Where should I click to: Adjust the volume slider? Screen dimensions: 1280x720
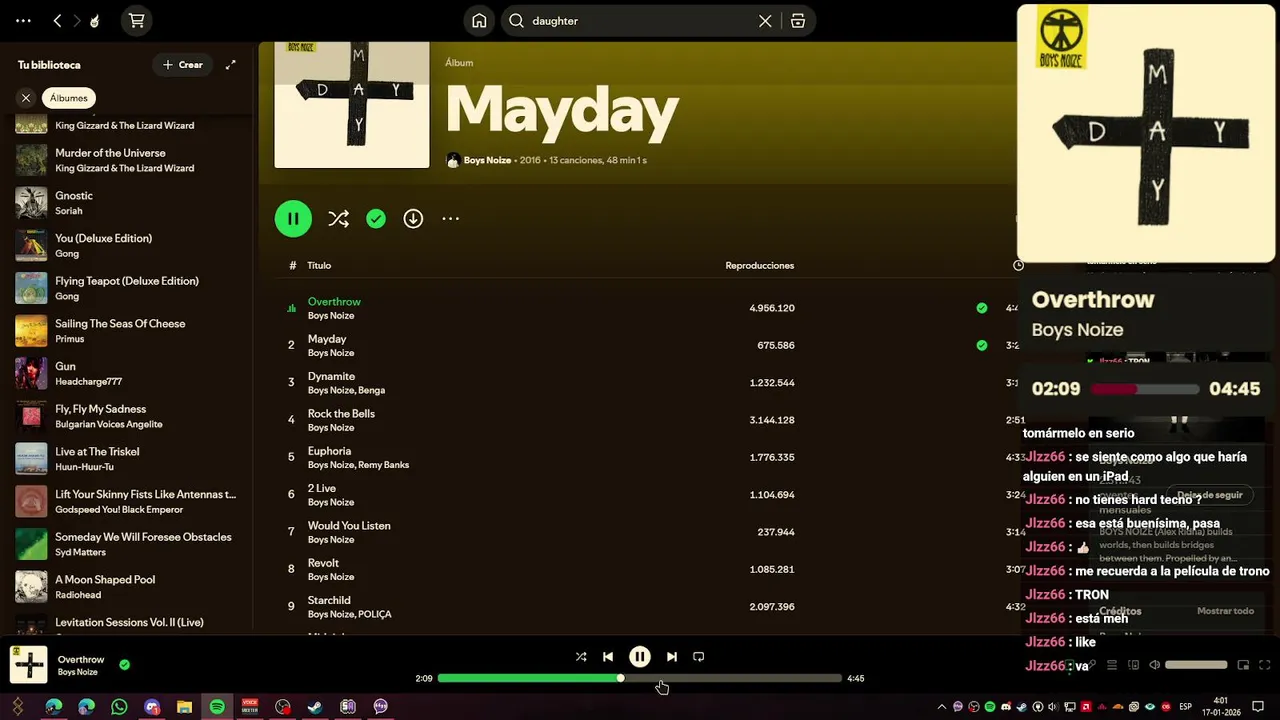1196,665
